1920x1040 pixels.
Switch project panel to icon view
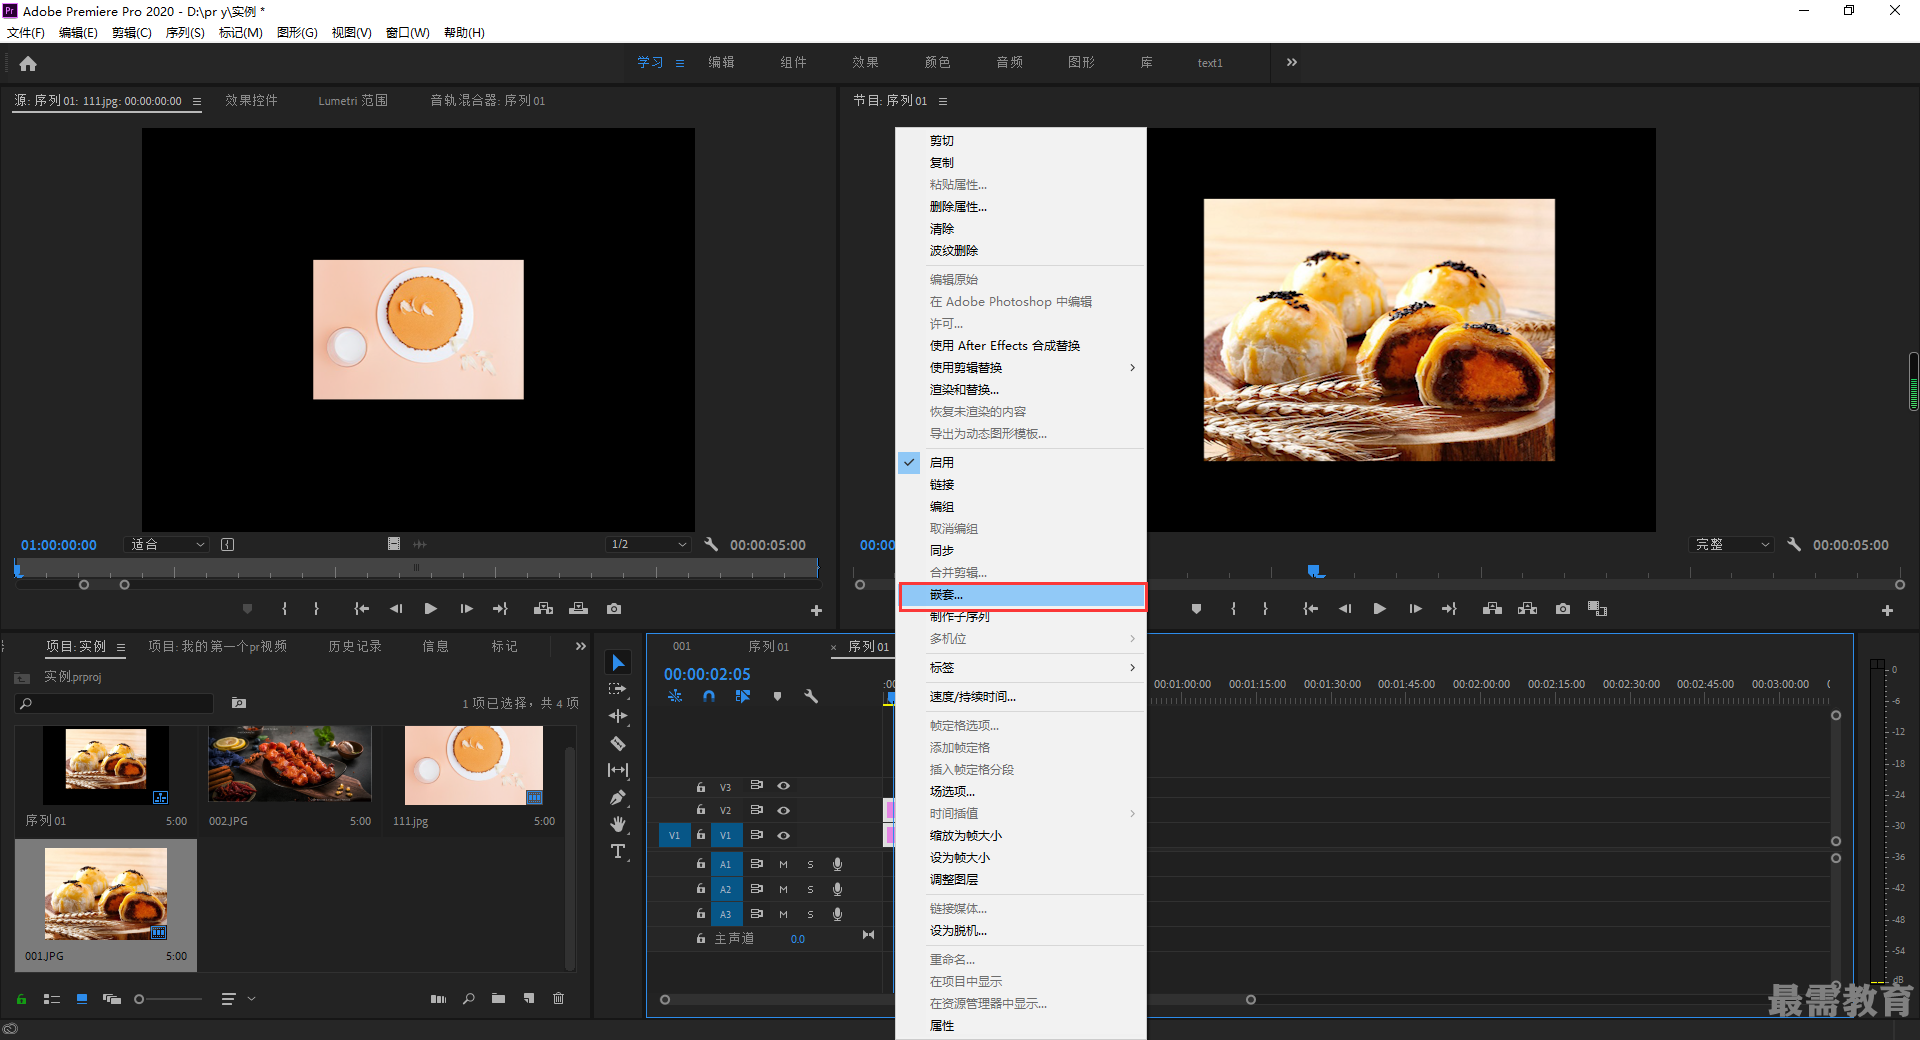coord(82,998)
